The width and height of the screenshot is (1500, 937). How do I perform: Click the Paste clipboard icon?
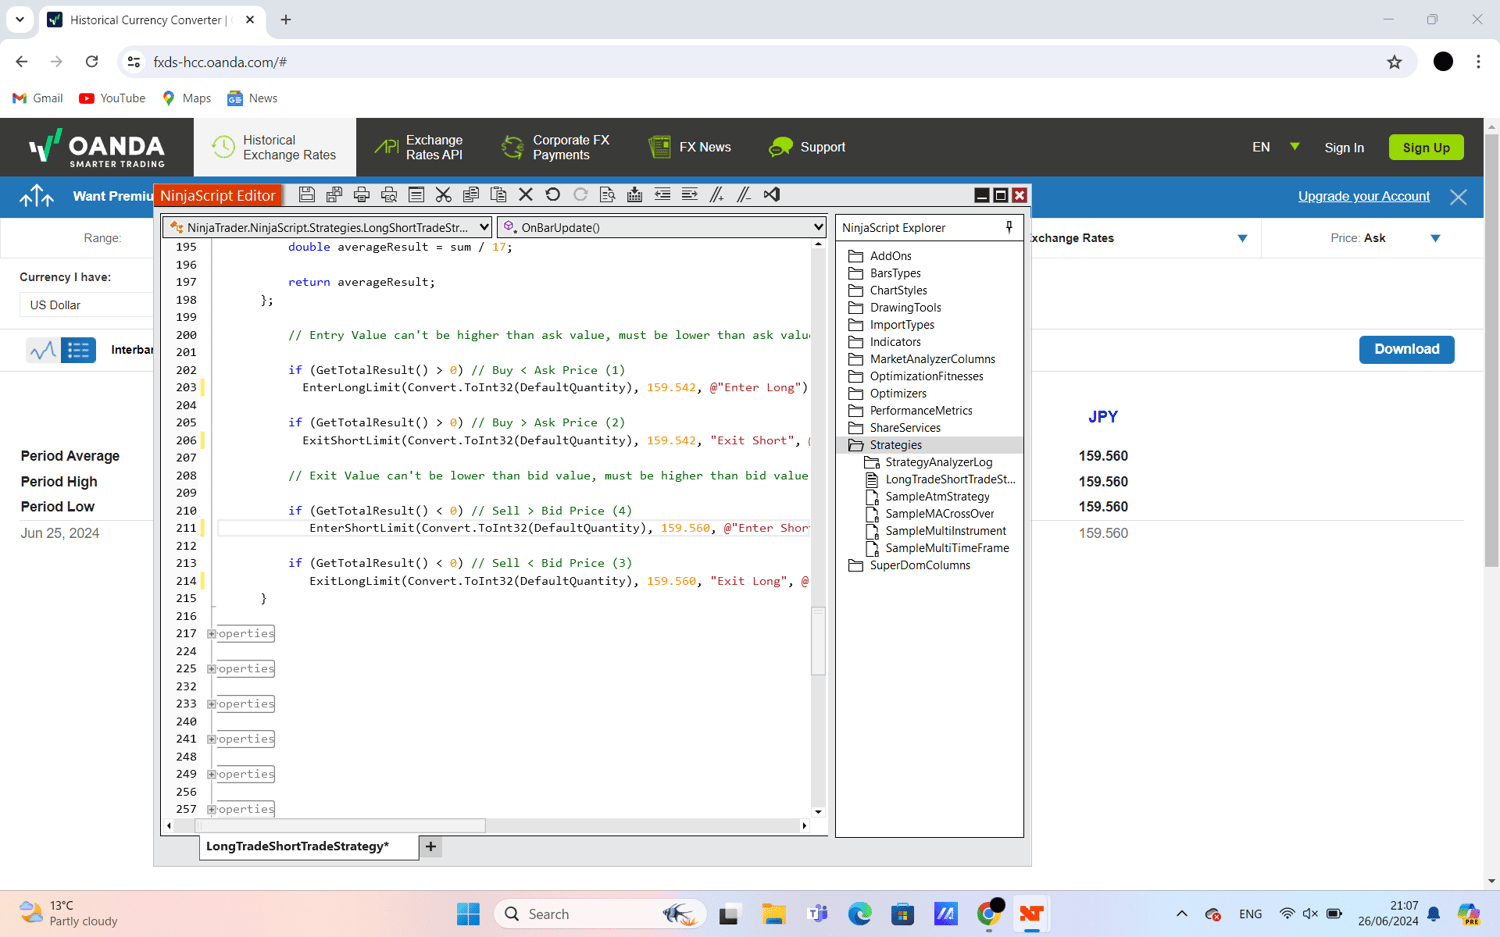tap(498, 195)
